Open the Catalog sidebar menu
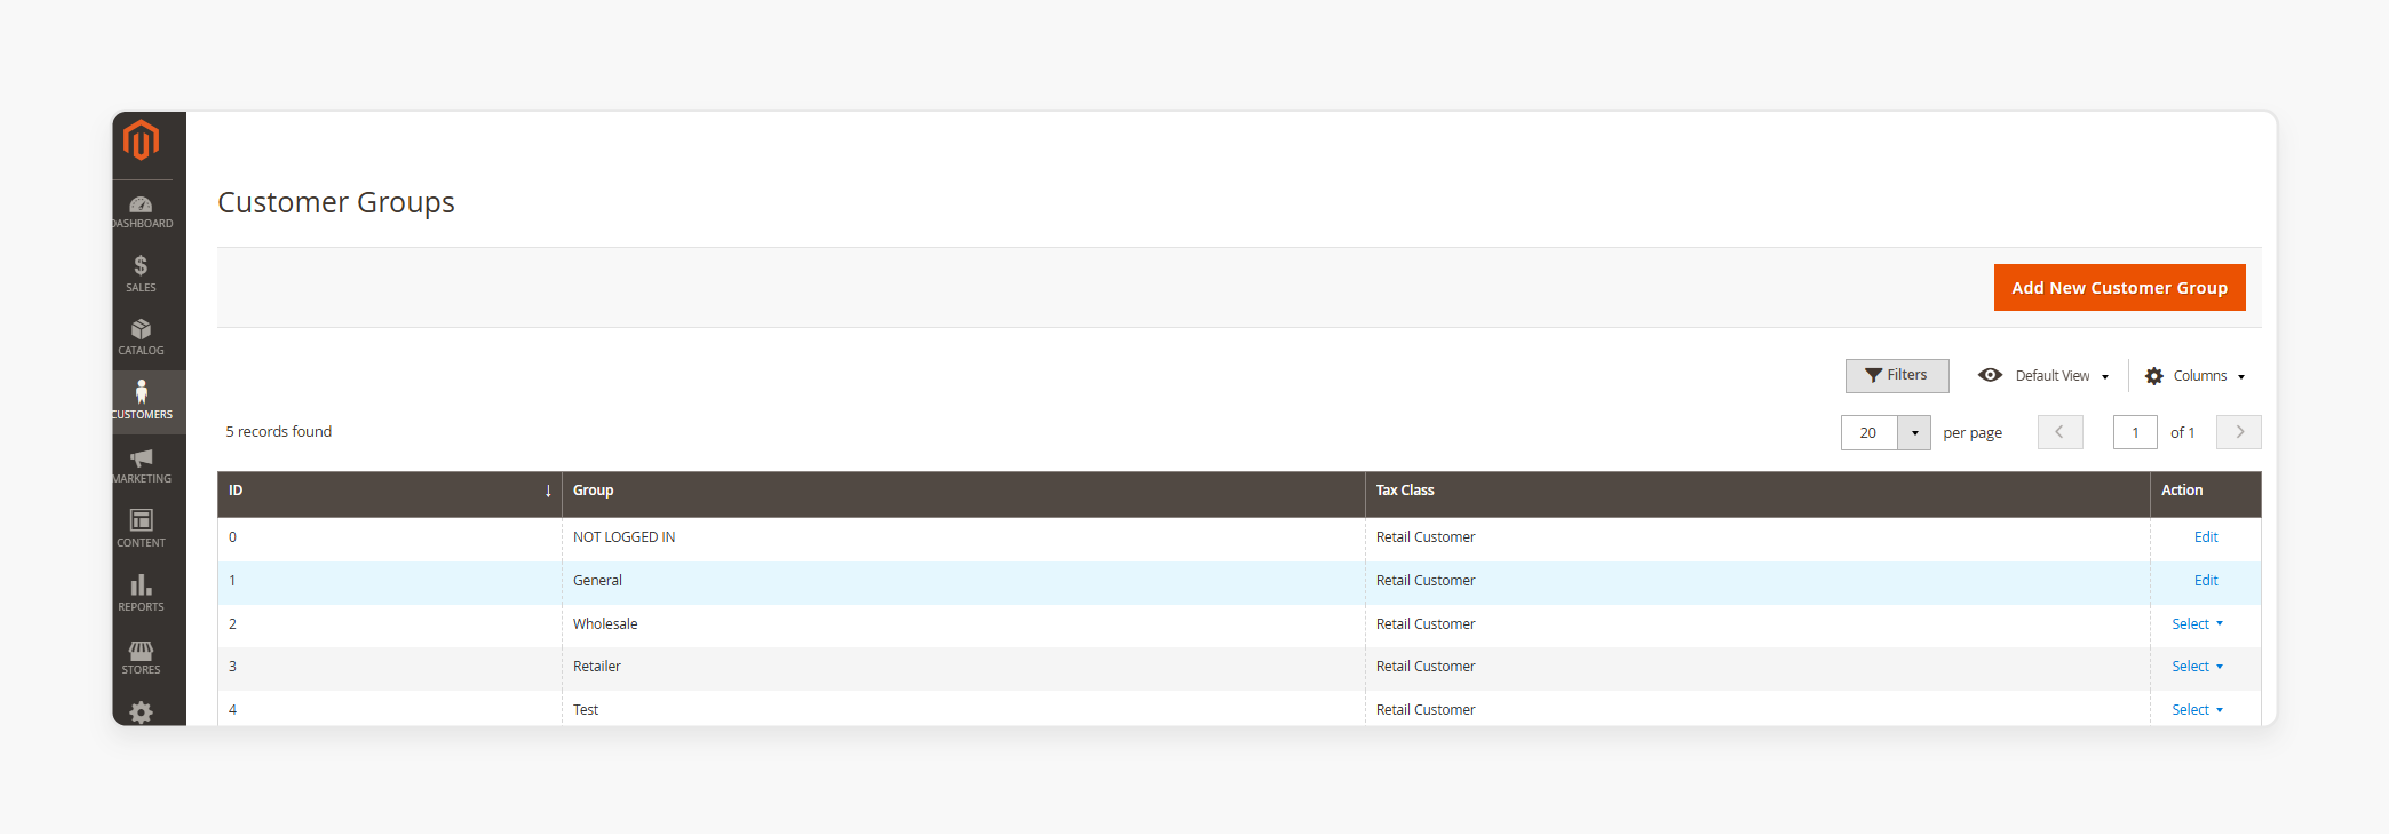 [x=141, y=338]
